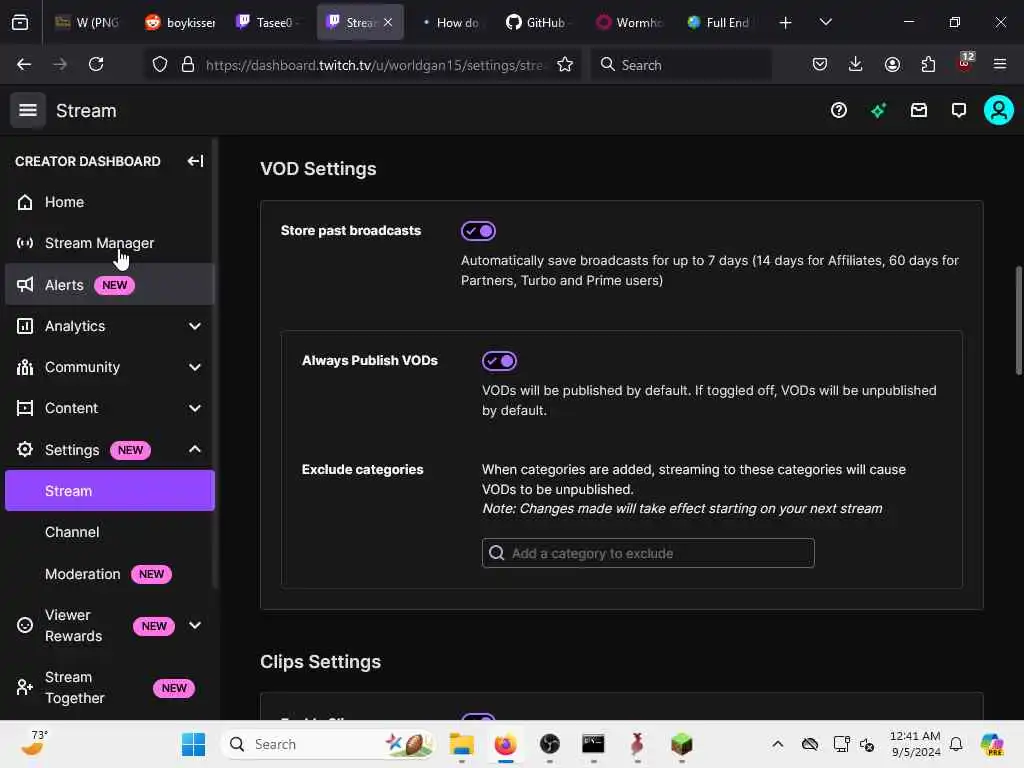Collapse the Settings sidebar section
Image resolution: width=1024 pixels, height=768 pixels.
click(195, 449)
